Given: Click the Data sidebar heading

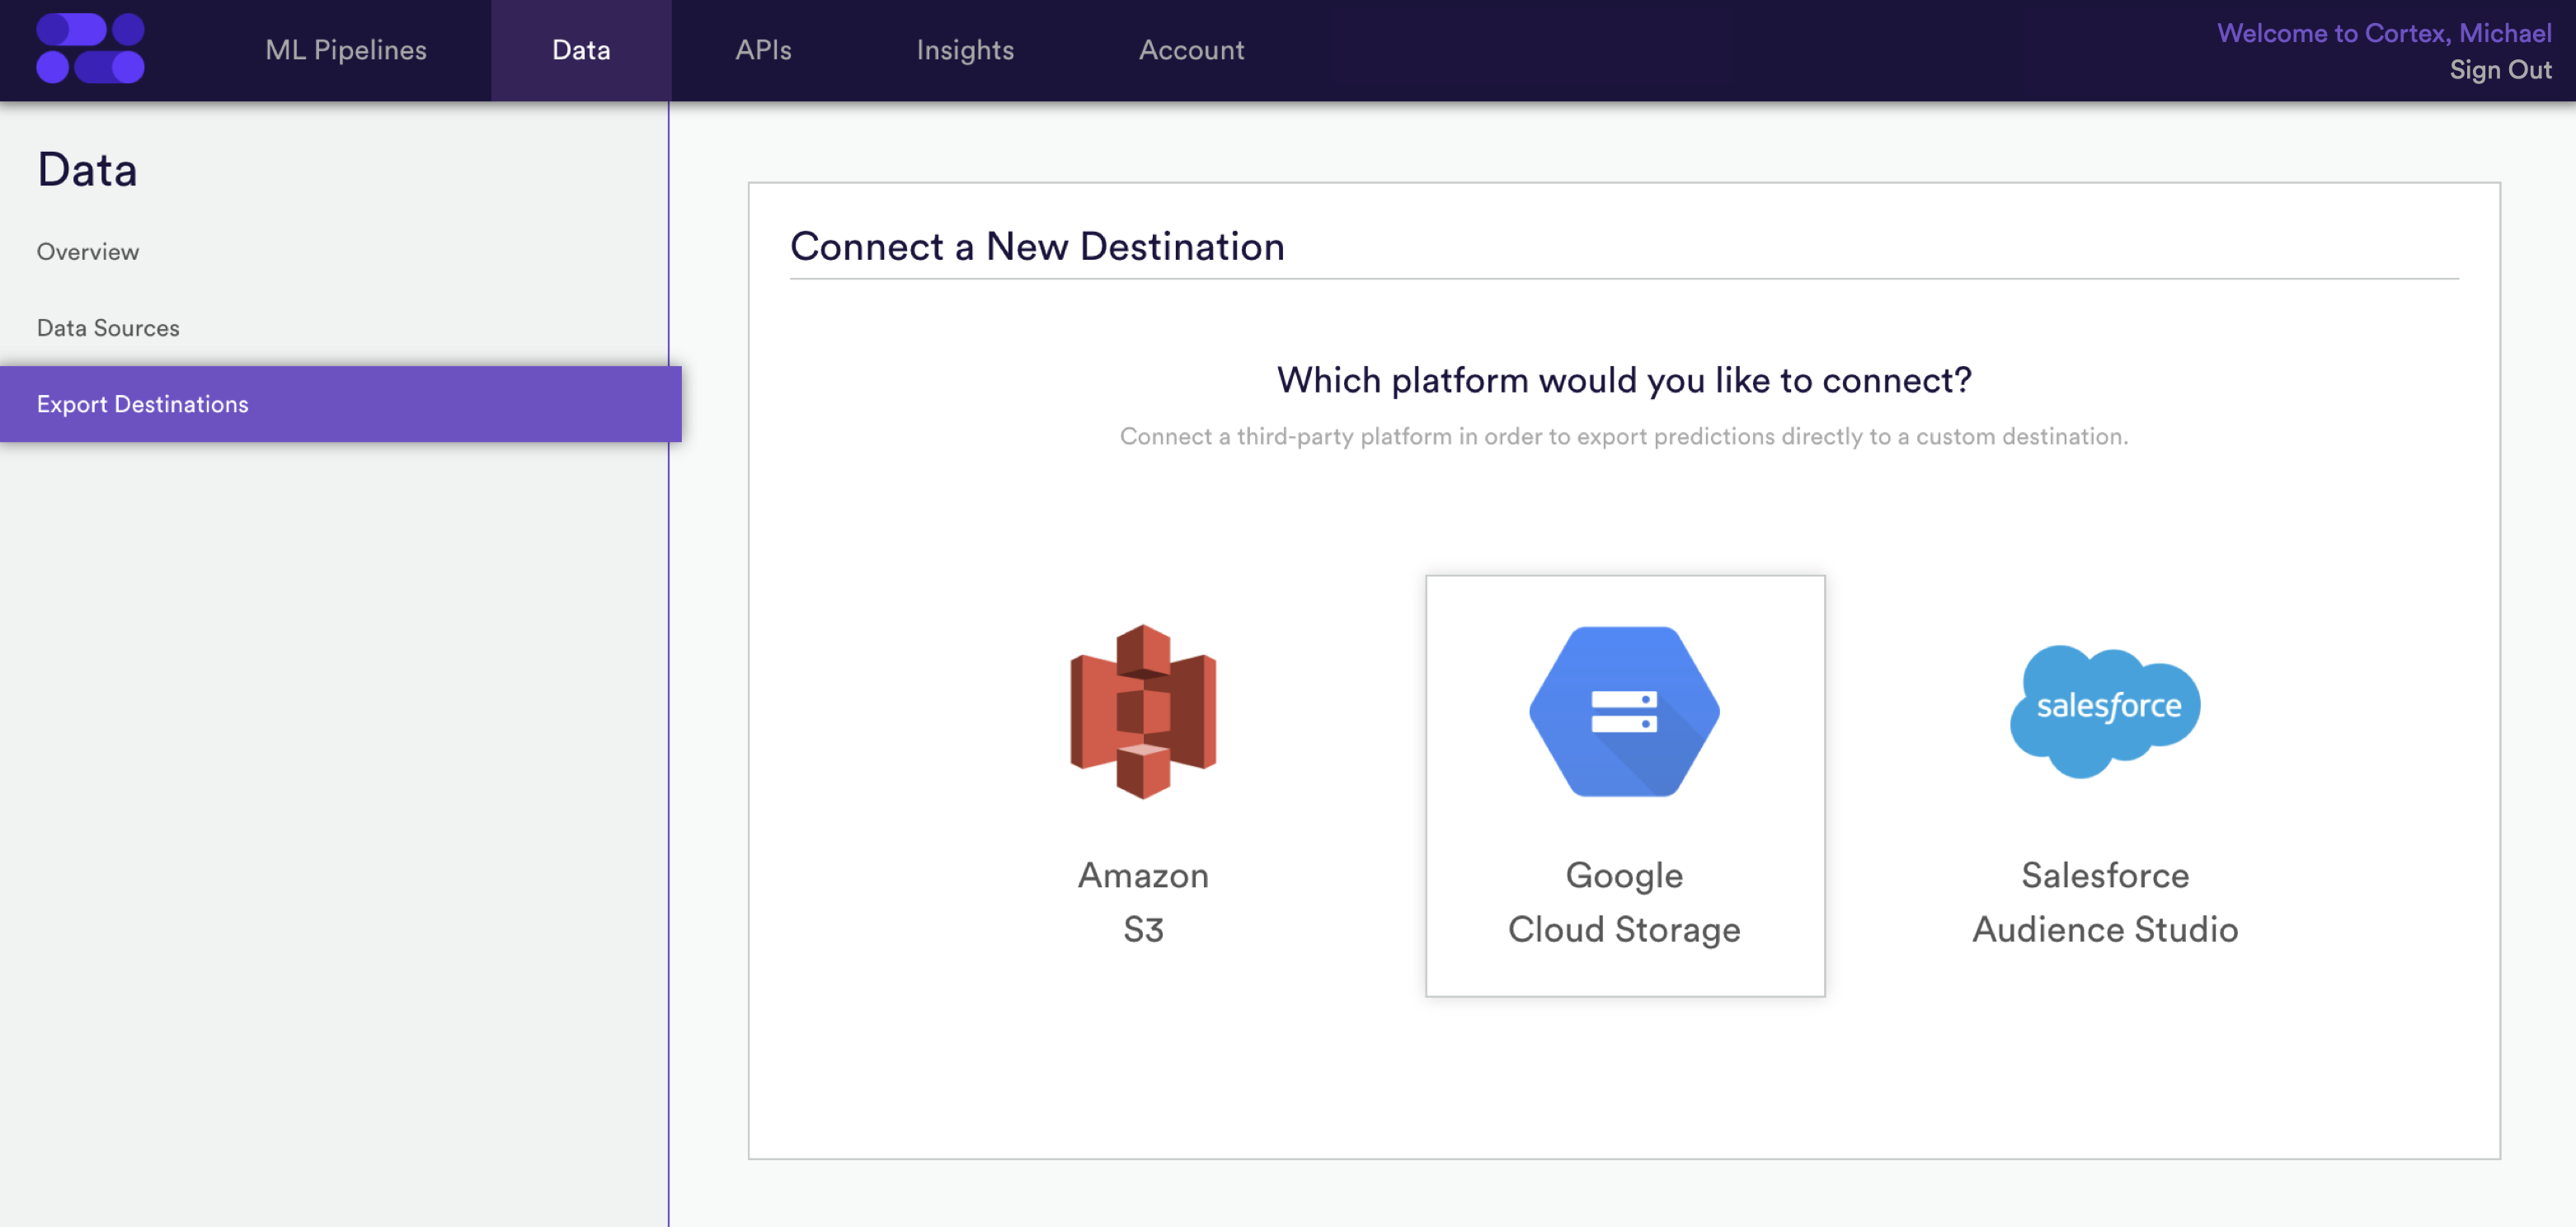Looking at the screenshot, I should [x=87, y=169].
